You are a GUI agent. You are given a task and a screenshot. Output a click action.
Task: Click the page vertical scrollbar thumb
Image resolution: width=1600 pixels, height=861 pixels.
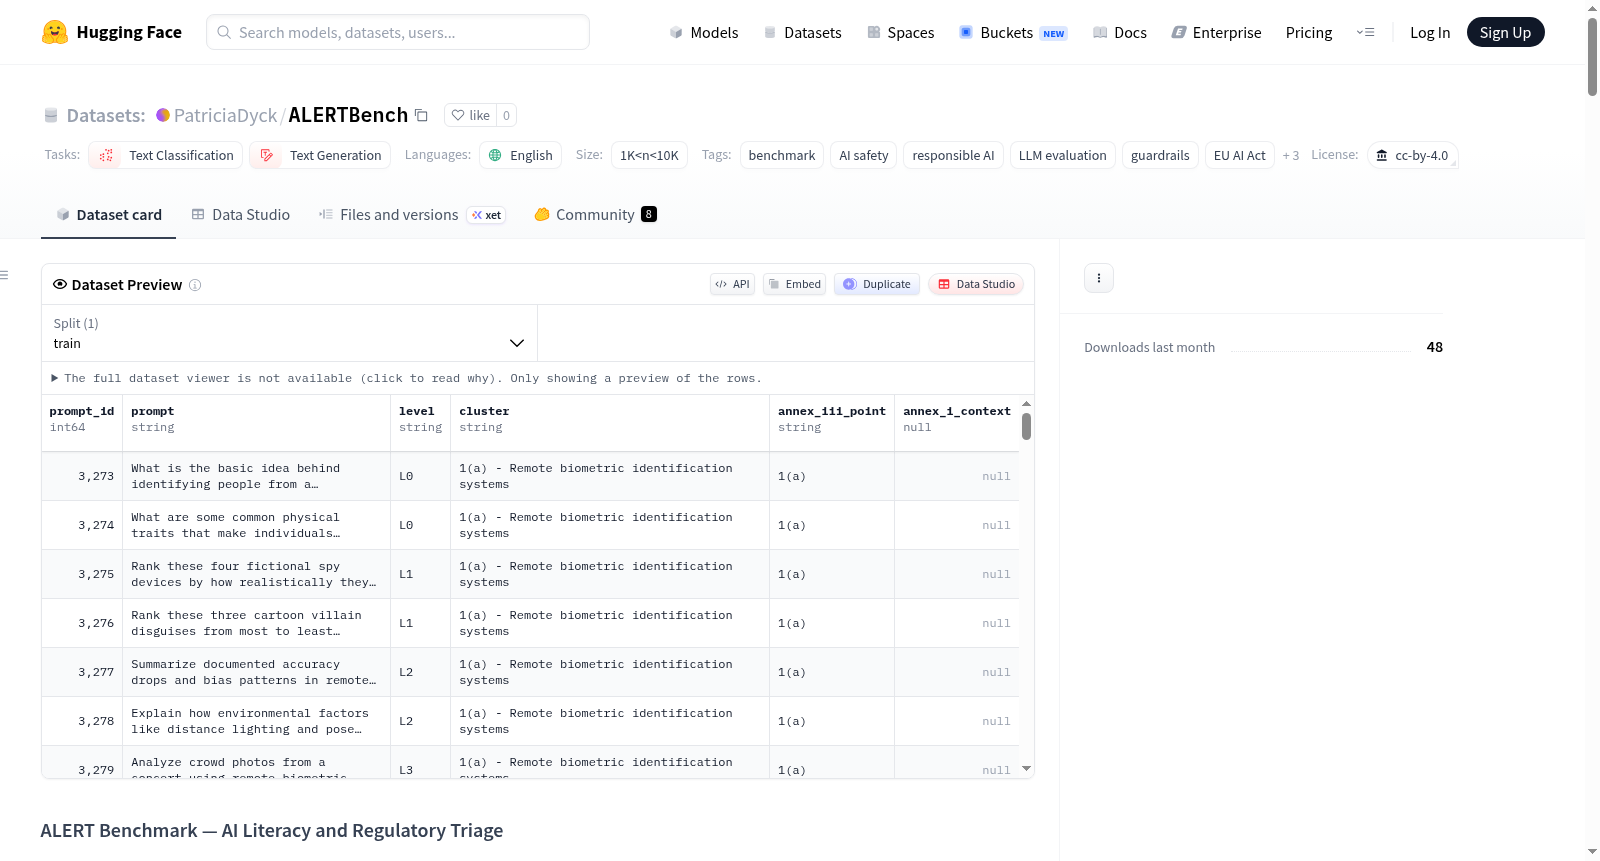(x=1592, y=57)
